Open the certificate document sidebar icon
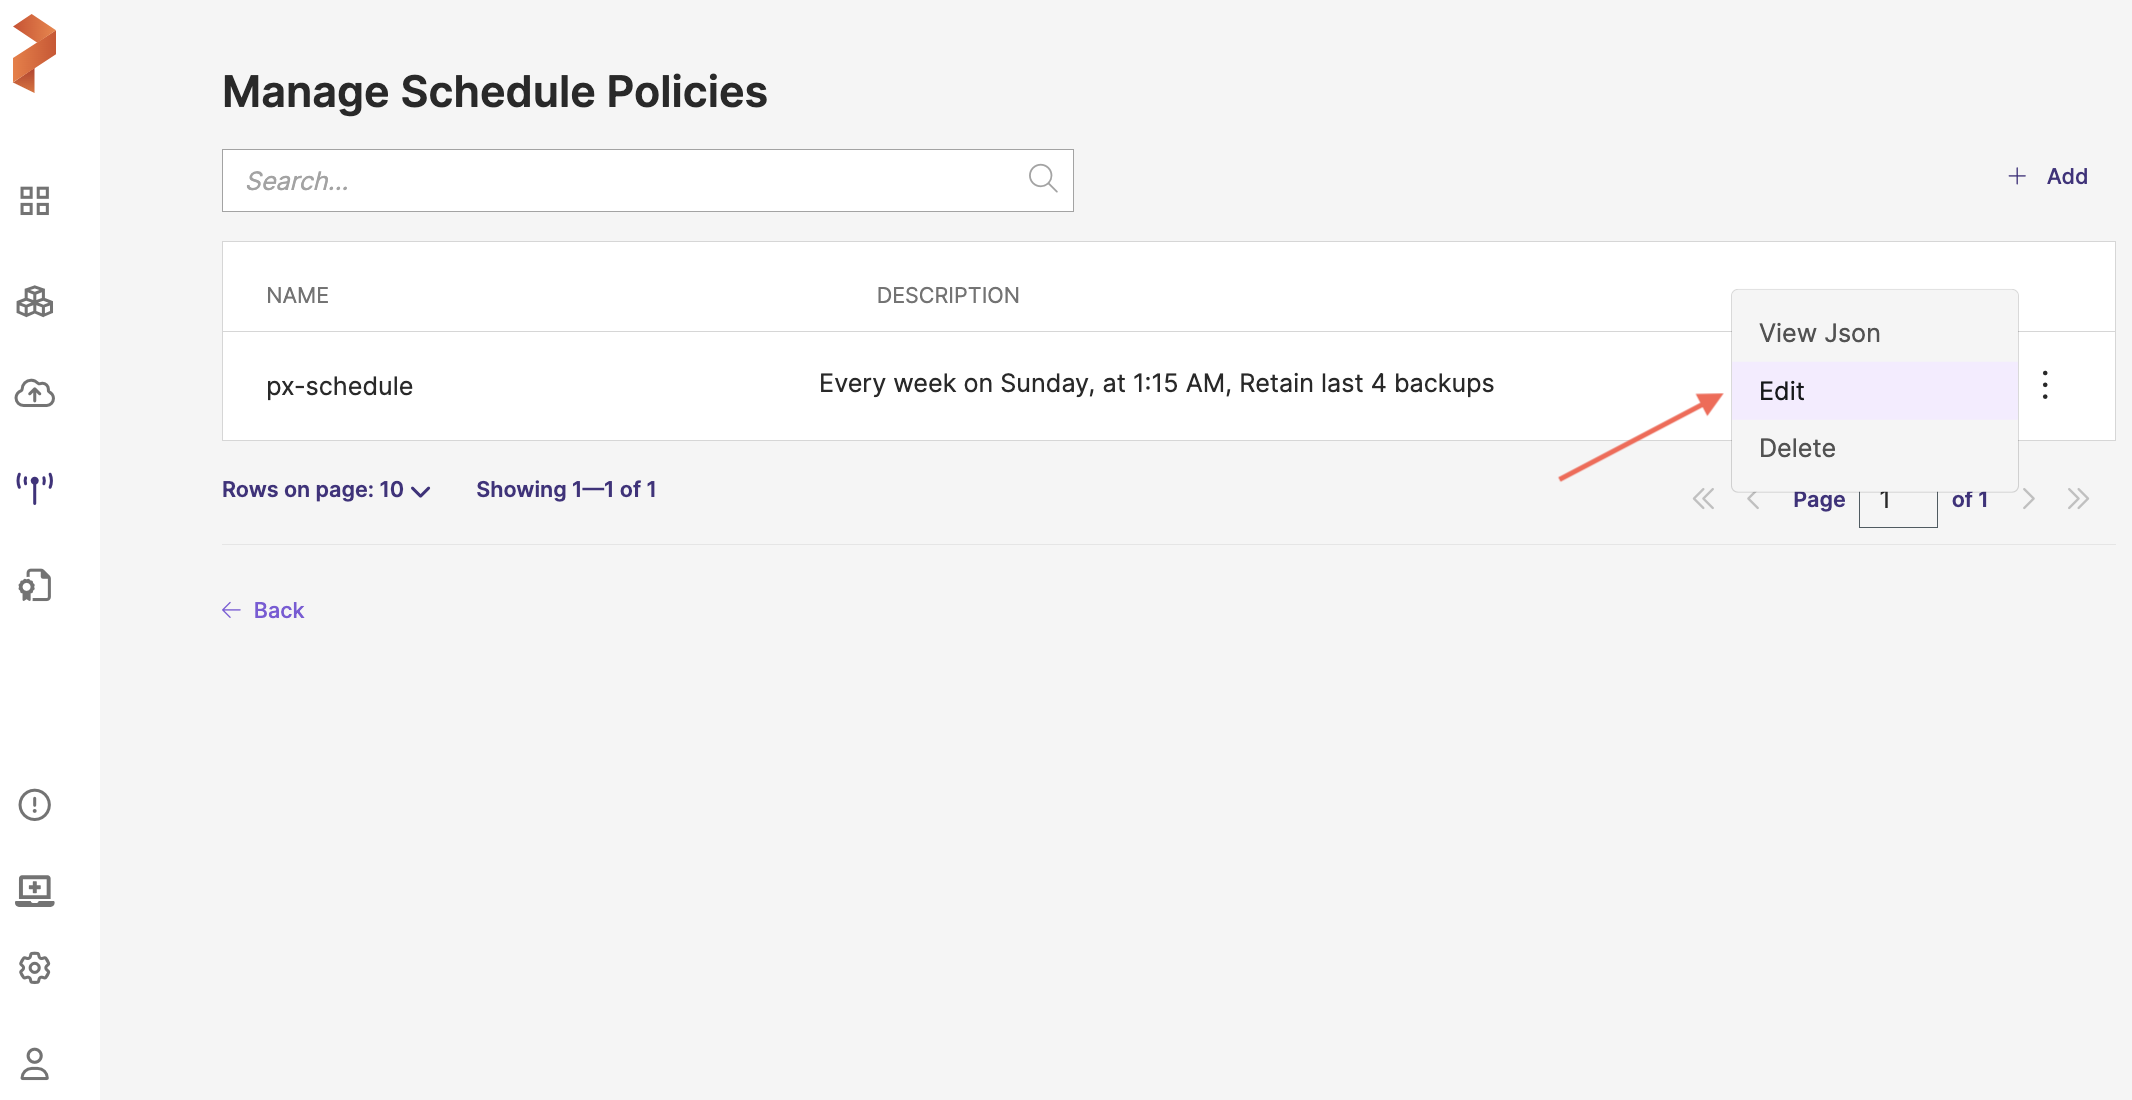The width and height of the screenshot is (2132, 1100). (34, 585)
